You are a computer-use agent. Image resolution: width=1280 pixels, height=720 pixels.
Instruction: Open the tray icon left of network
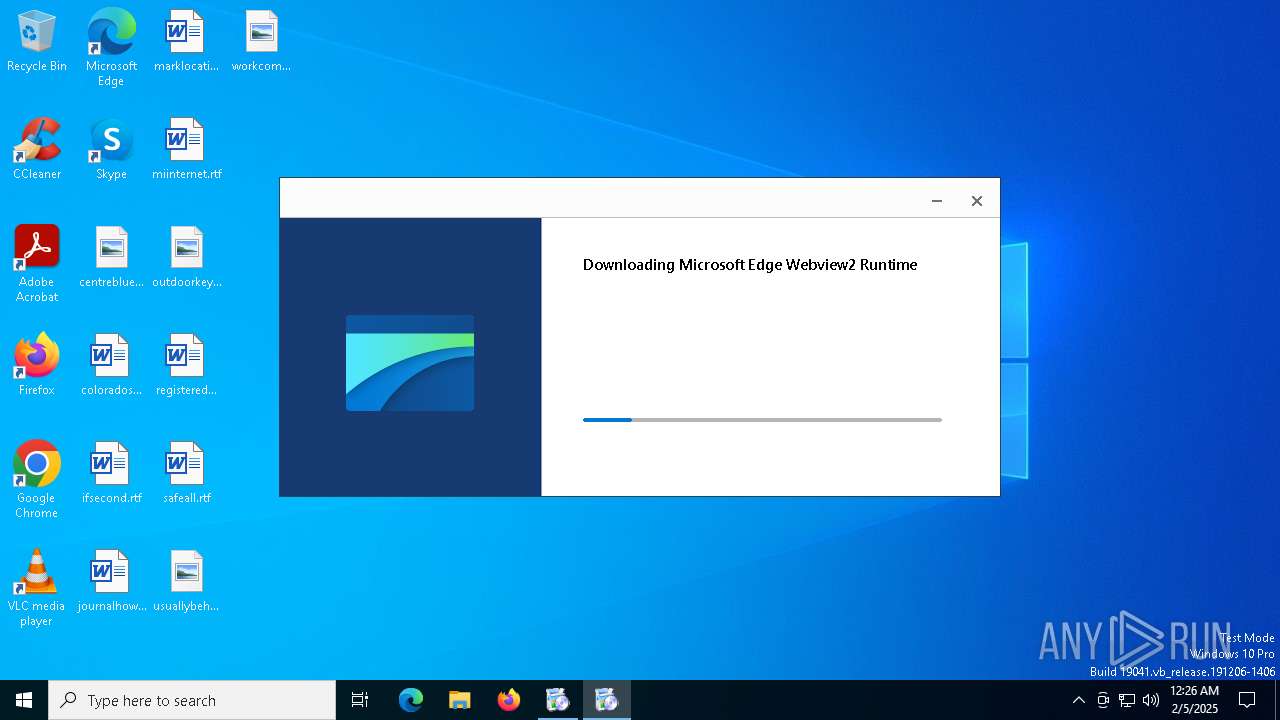point(1103,700)
